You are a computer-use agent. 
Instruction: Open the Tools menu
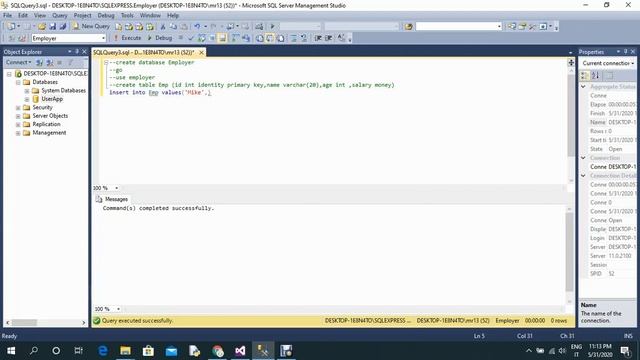(127, 15)
